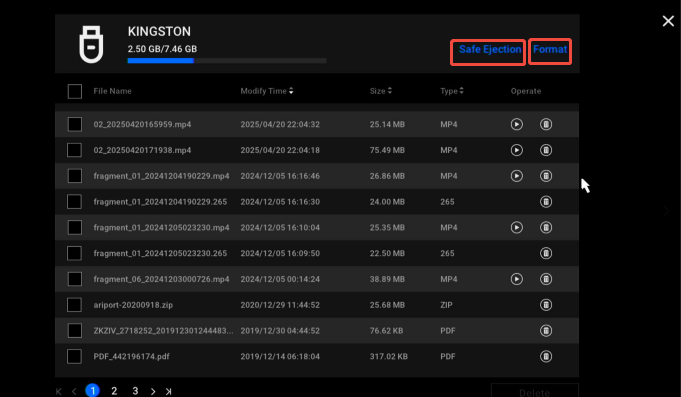Delete fragment_06_20241203000726.mp4 via trash icon
Image resolution: width=681 pixels, height=397 pixels.
coord(546,279)
